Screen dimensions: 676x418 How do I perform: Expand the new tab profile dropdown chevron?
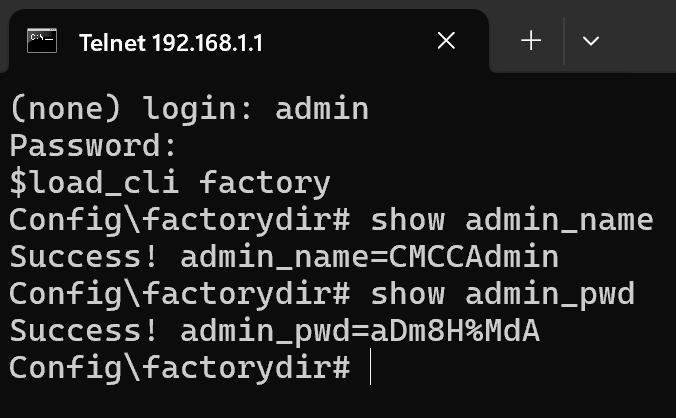pos(591,41)
